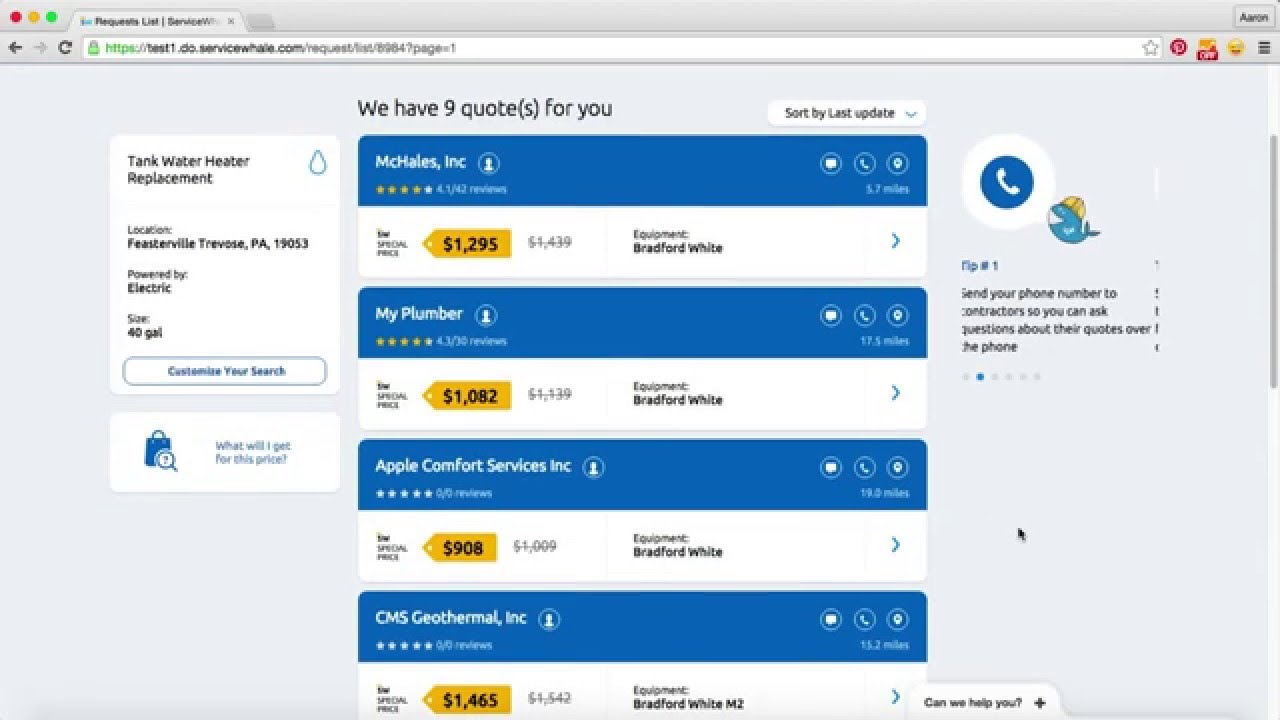Screen dimensions: 1280x720
Task: Open Sort by Last update dropdown
Action: [x=847, y=113]
